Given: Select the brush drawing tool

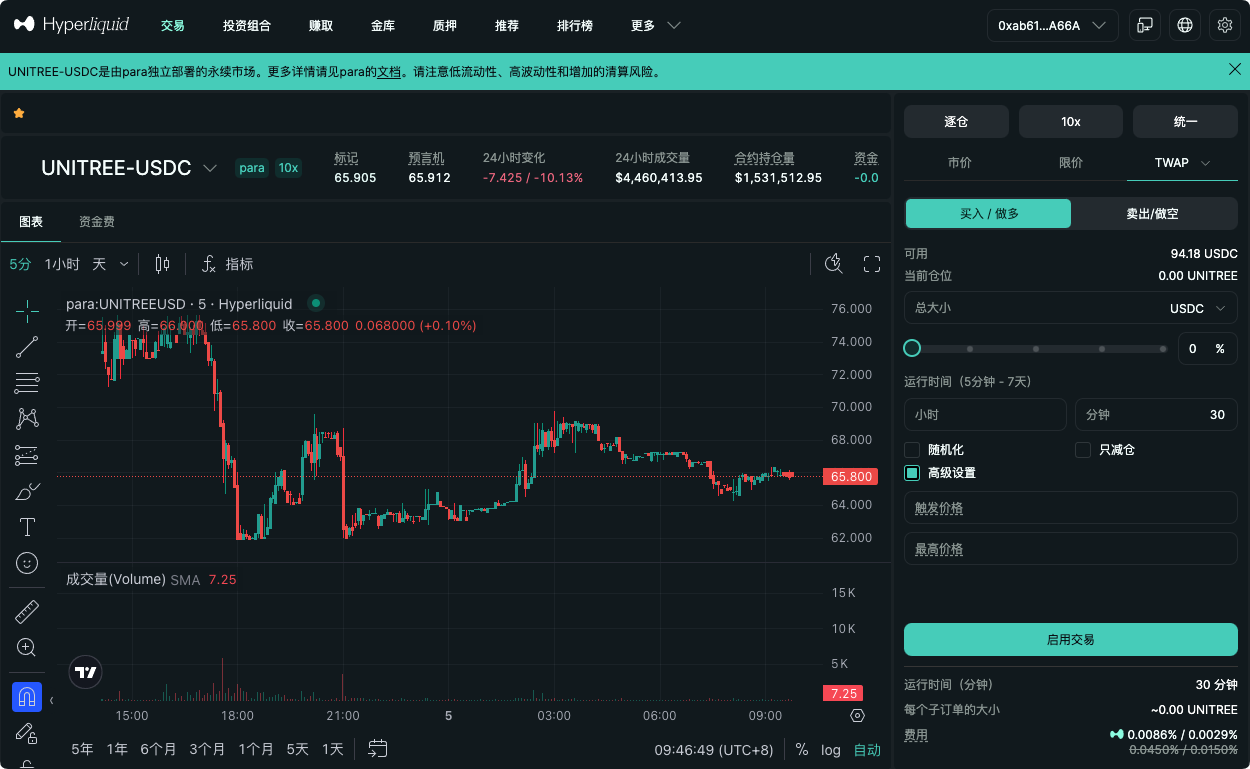Looking at the screenshot, I should click(x=27, y=491).
